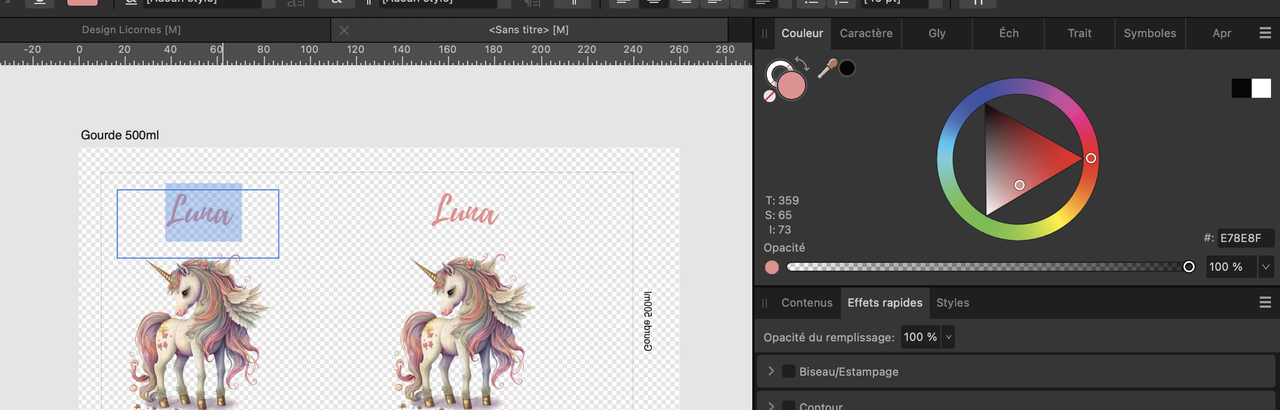Image resolution: width=1280 pixels, height=410 pixels.
Task: Click the Couleur panel grip handle
Action: point(765,33)
